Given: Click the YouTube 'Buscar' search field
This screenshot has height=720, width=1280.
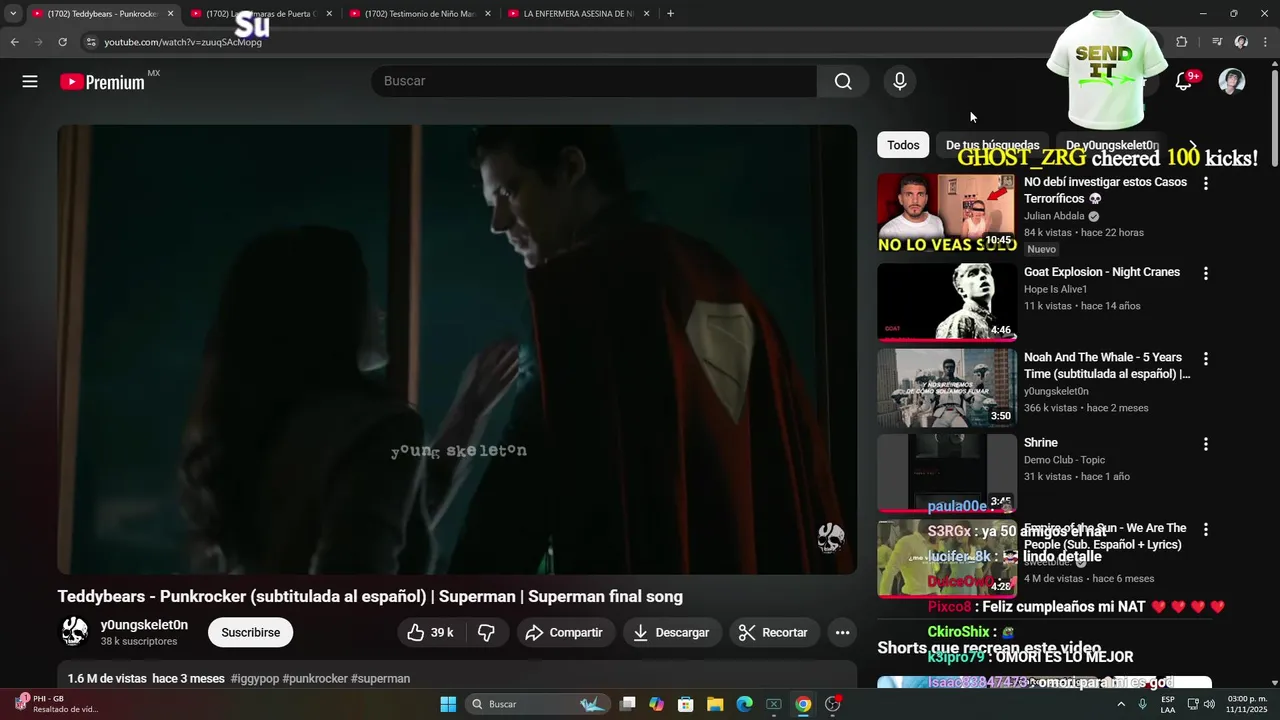Looking at the screenshot, I should coord(594,82).
